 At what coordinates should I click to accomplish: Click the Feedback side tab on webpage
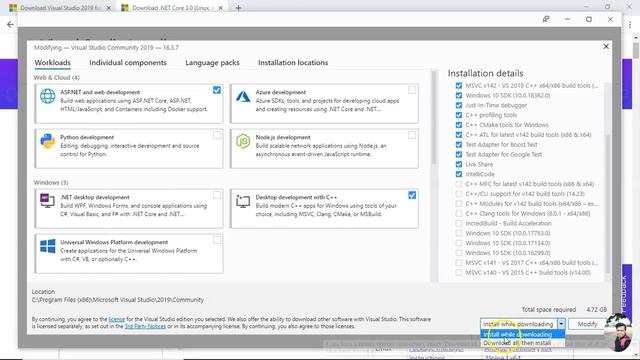626,294
